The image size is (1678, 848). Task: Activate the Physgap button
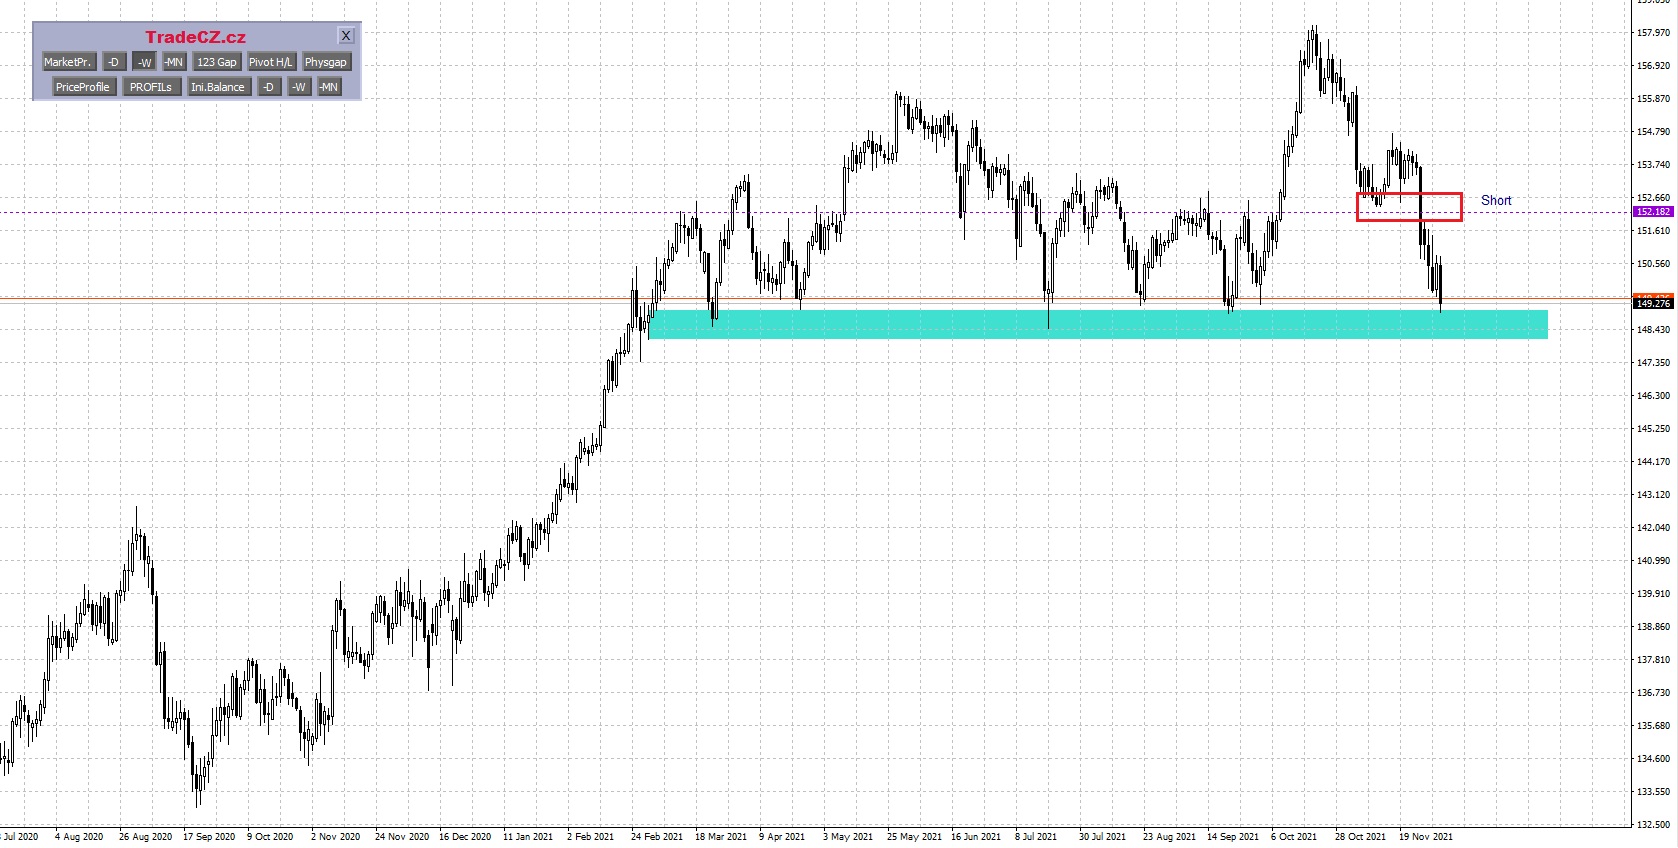pyautogui.click(x=326, y=62)
